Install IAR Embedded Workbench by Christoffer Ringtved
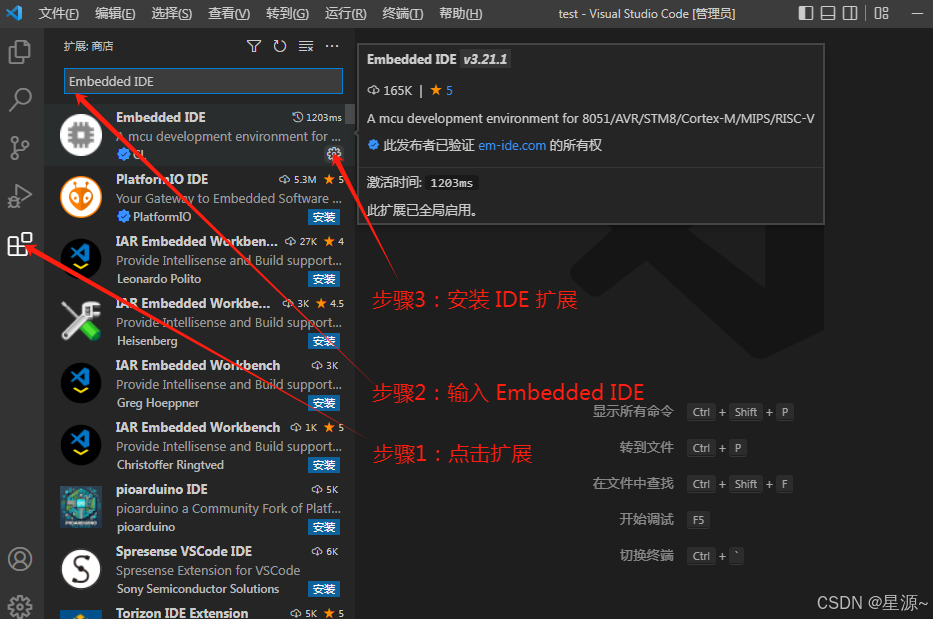 [x=324, y=465]
